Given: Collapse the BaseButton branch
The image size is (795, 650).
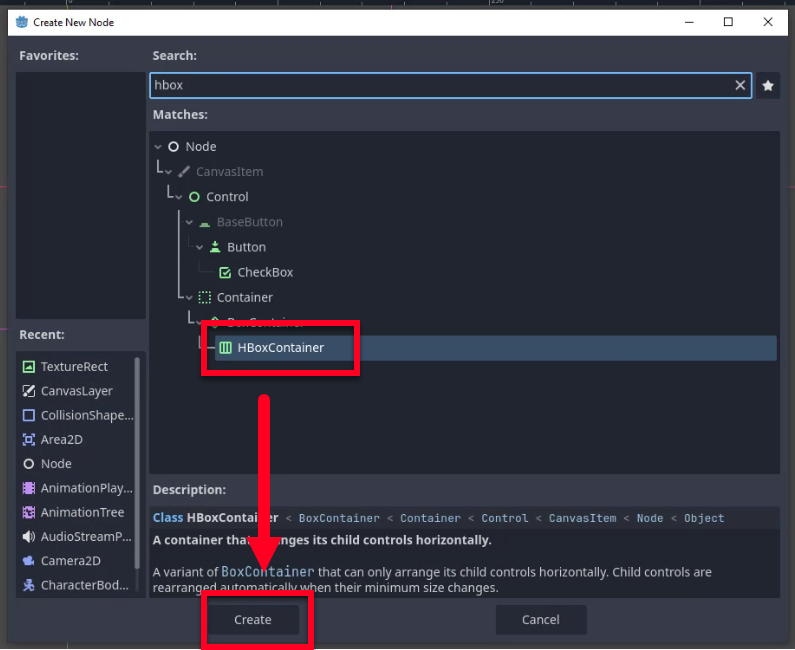Looking at the screenshot, I should 189,222.
